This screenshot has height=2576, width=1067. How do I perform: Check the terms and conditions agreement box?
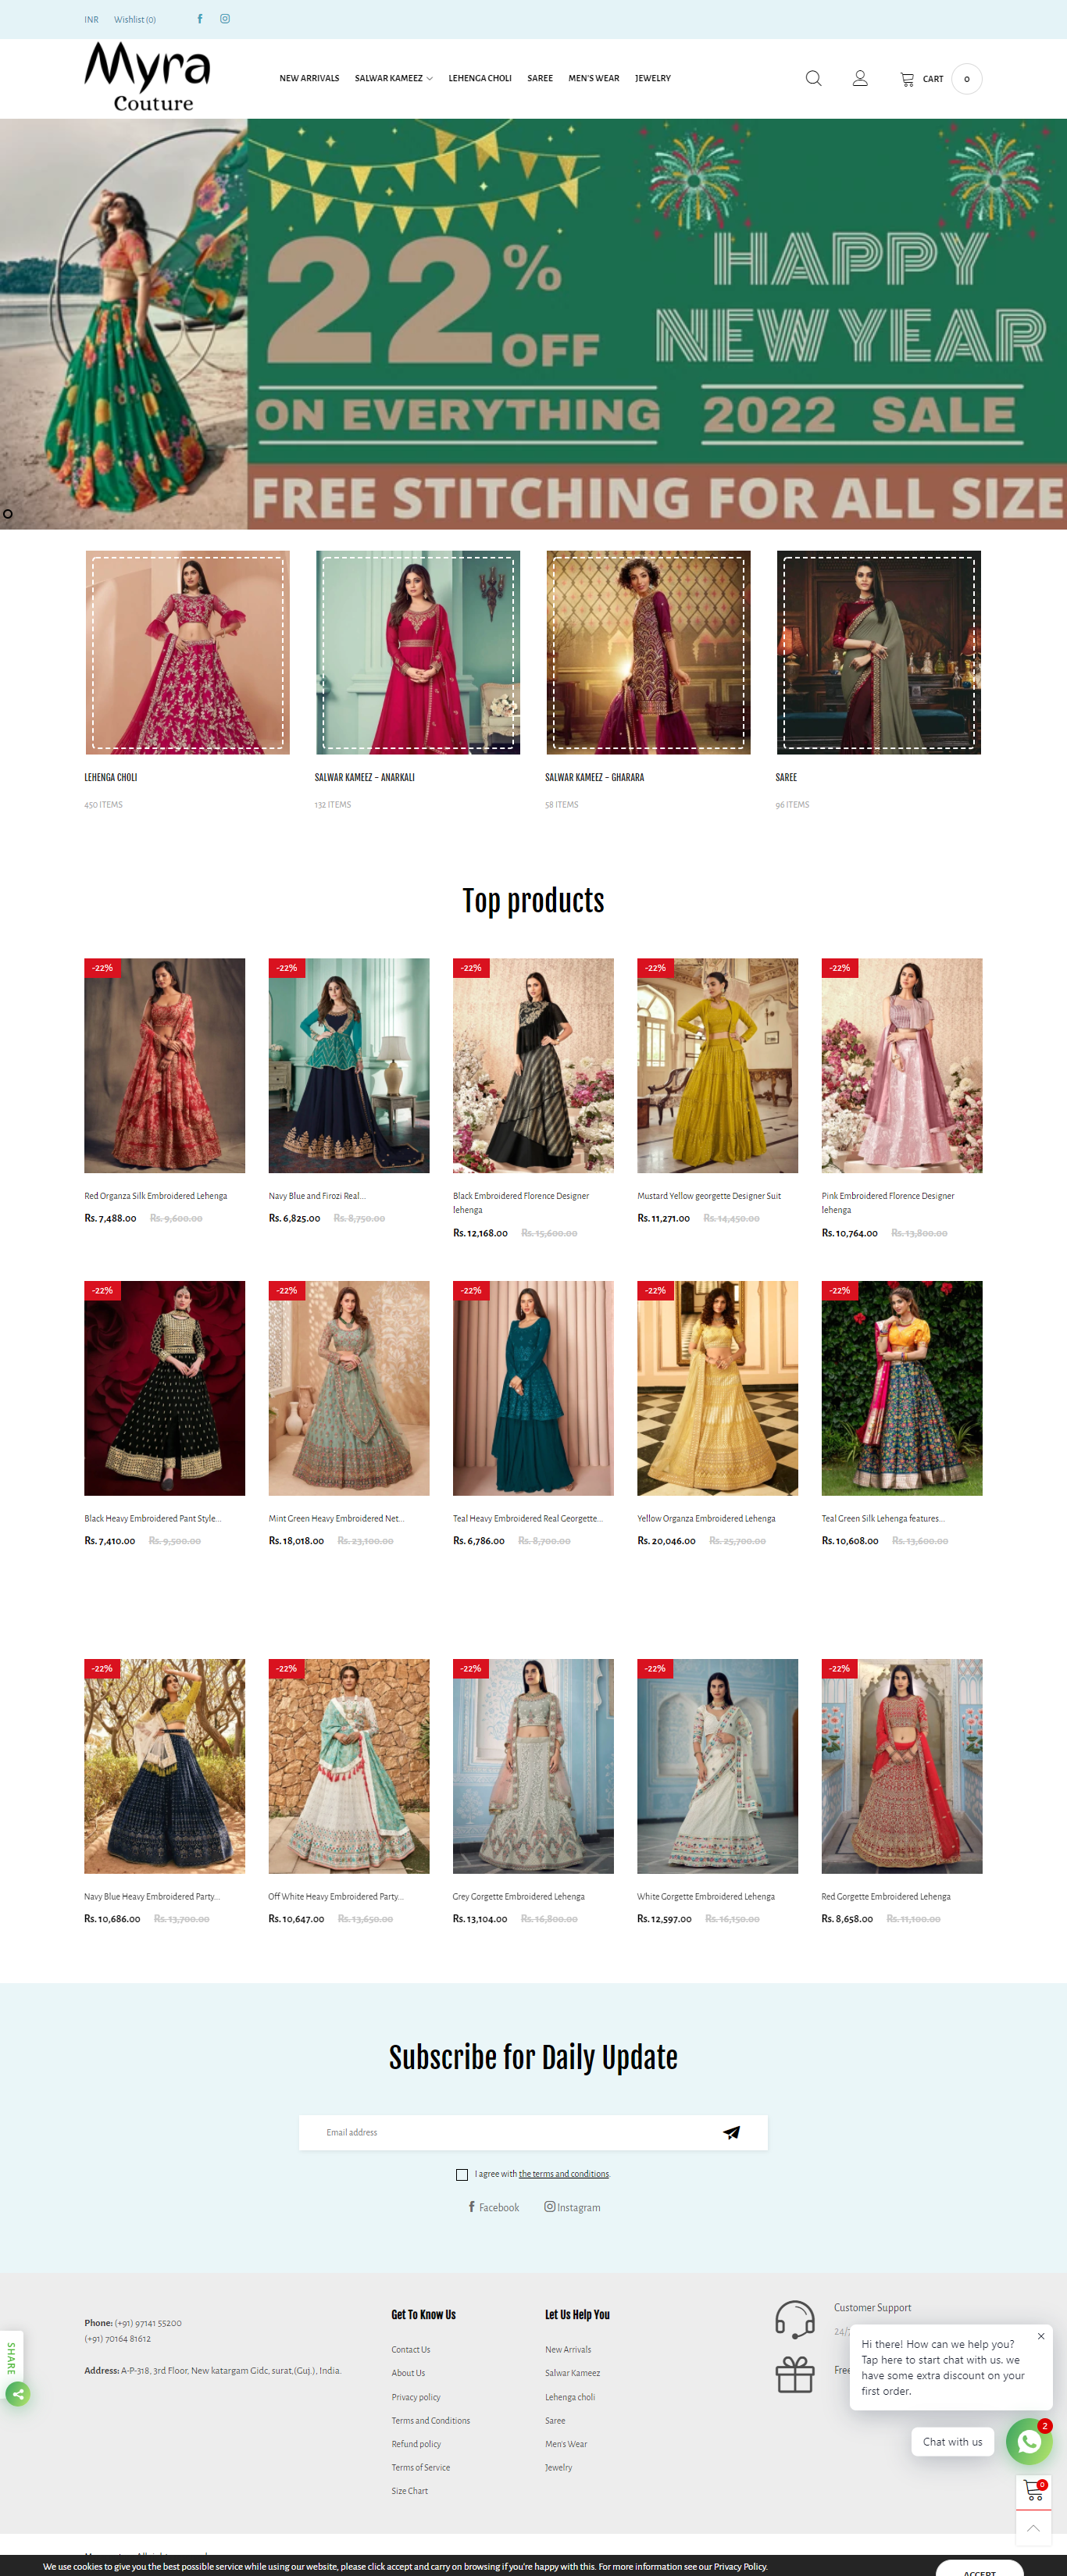click(462, 2174)
